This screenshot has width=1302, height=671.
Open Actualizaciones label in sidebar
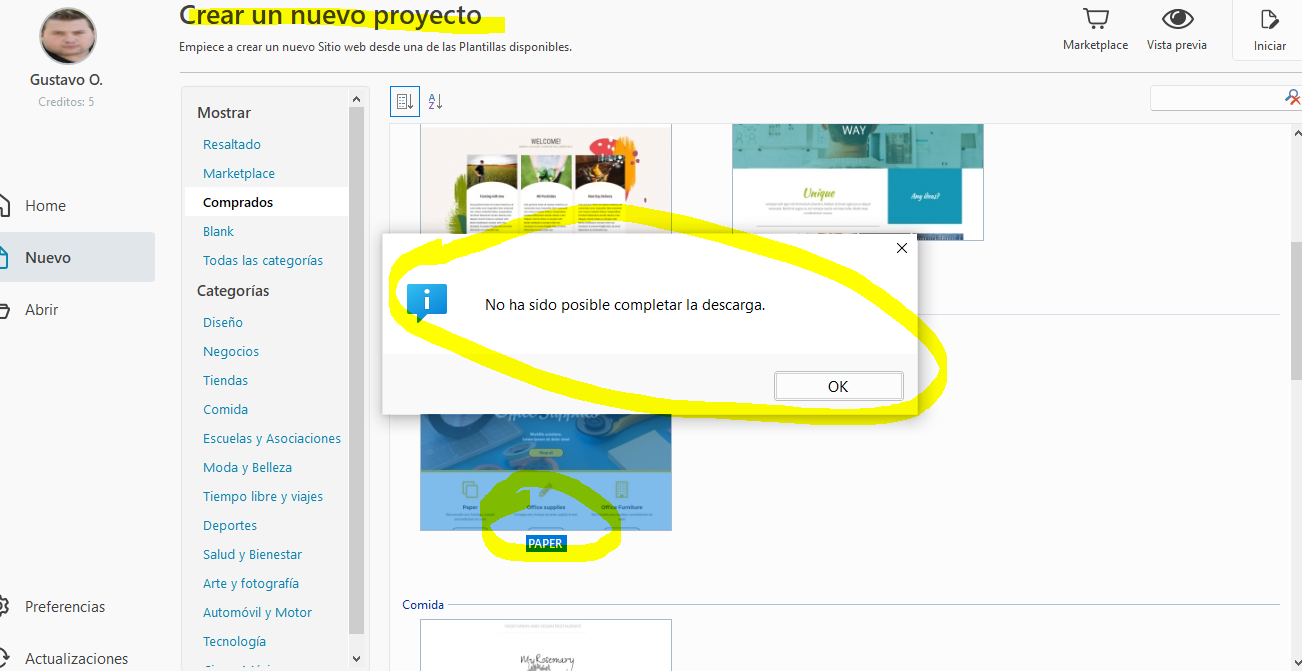(77, 658)
